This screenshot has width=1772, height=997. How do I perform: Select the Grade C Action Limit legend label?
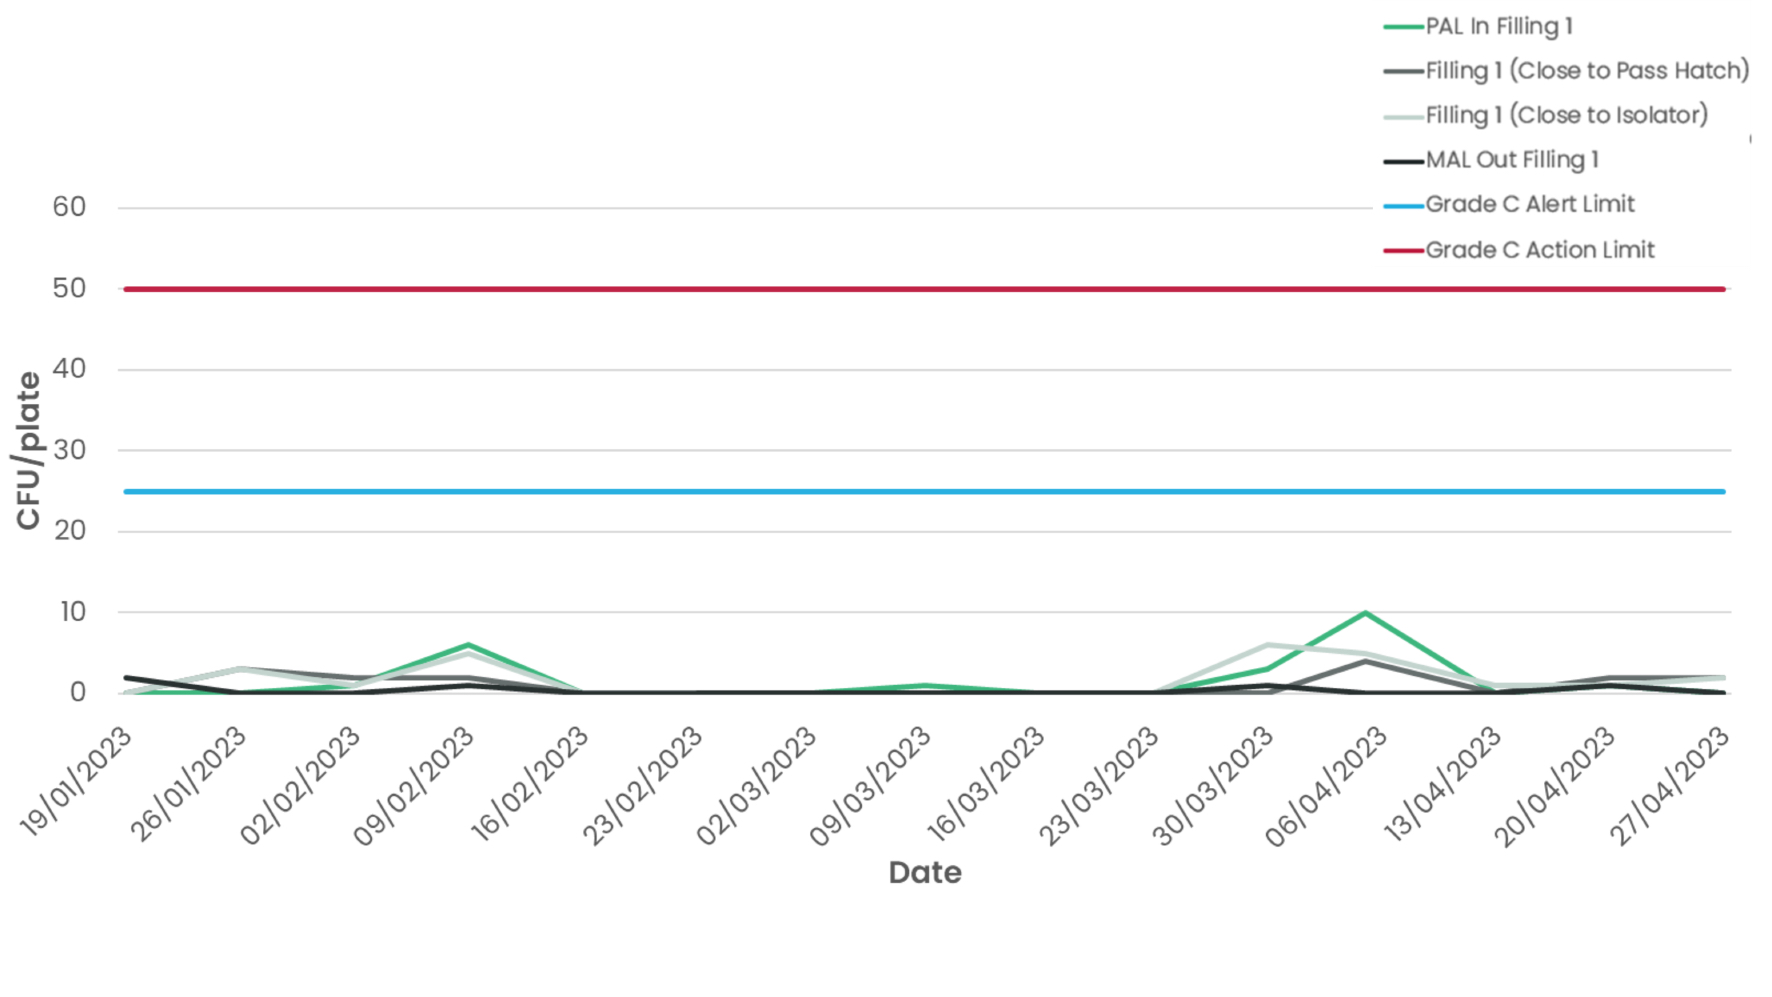pos(1539,250)
